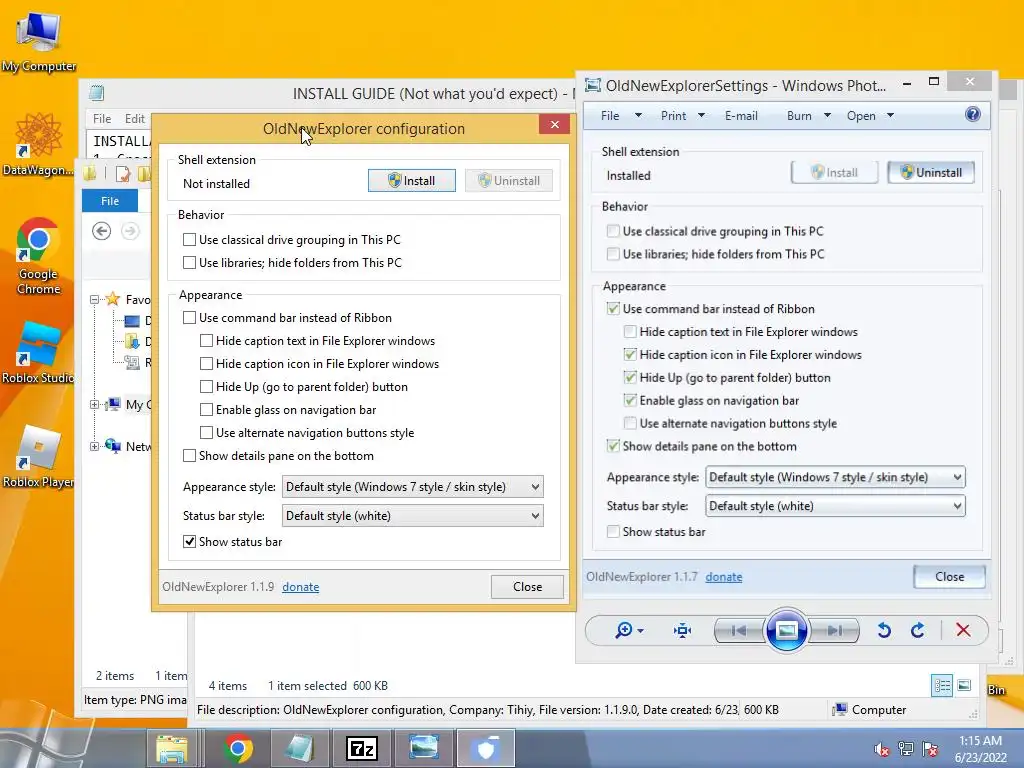
Task: Uncheck Show status bar in configuration dialog
Action: click(189, 541)
